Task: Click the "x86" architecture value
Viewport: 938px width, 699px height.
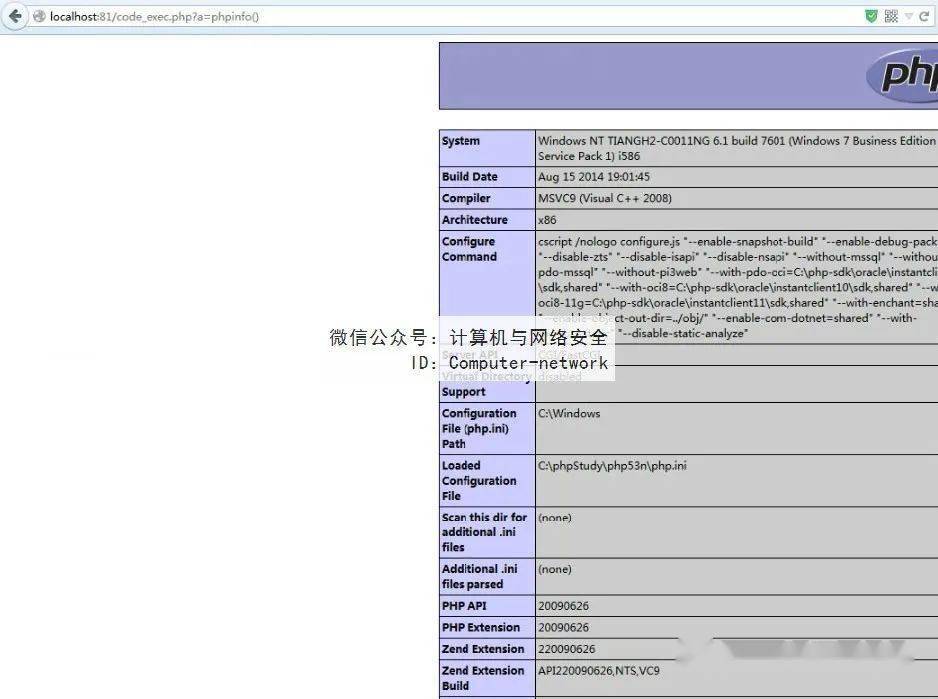Action: (547, 220)
